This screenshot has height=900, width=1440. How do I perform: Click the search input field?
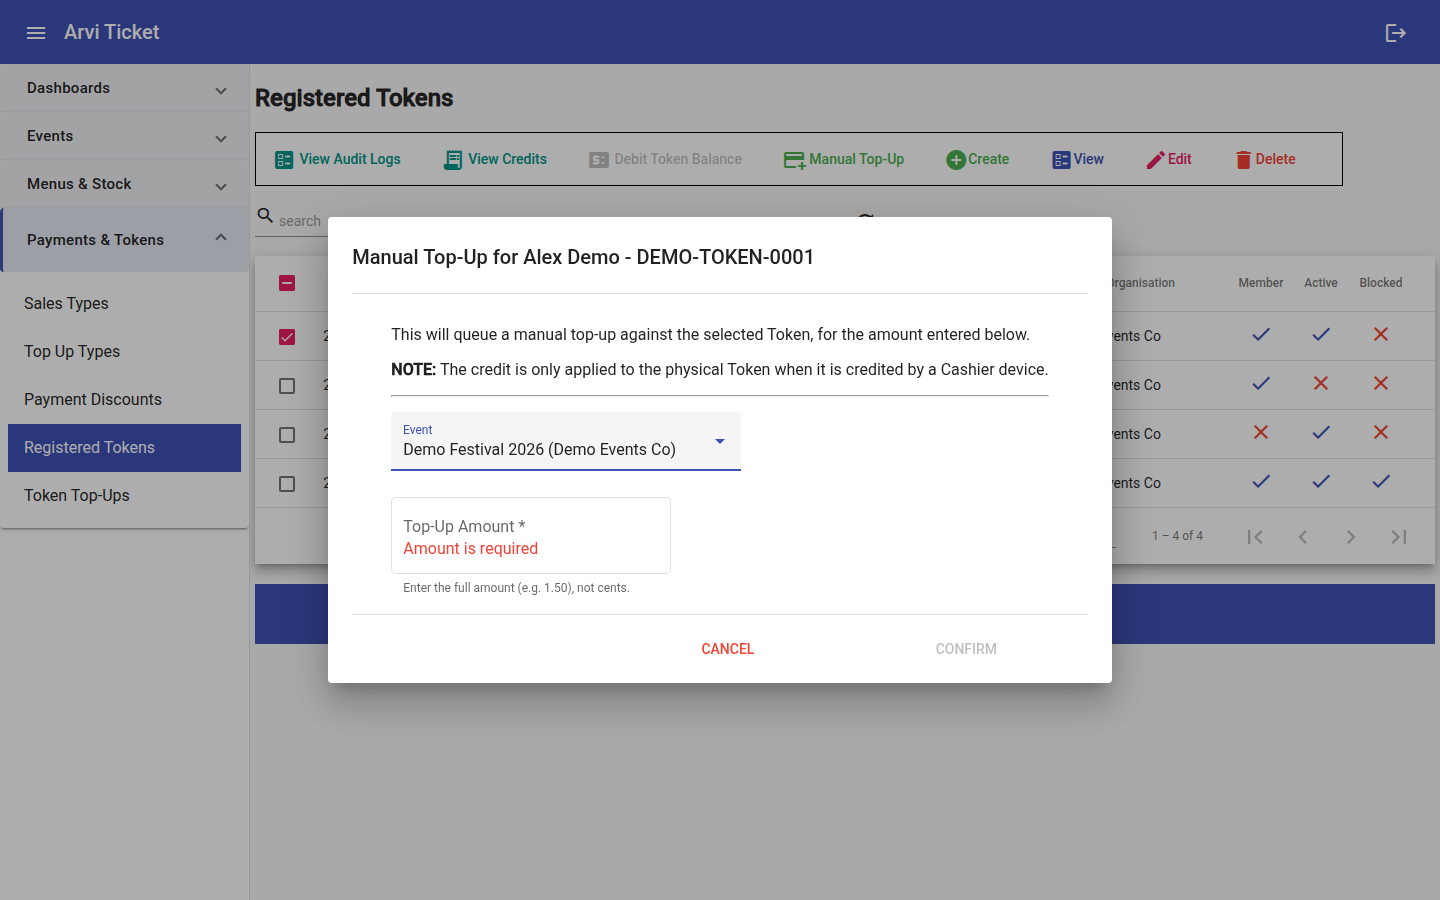click(300, 221)
